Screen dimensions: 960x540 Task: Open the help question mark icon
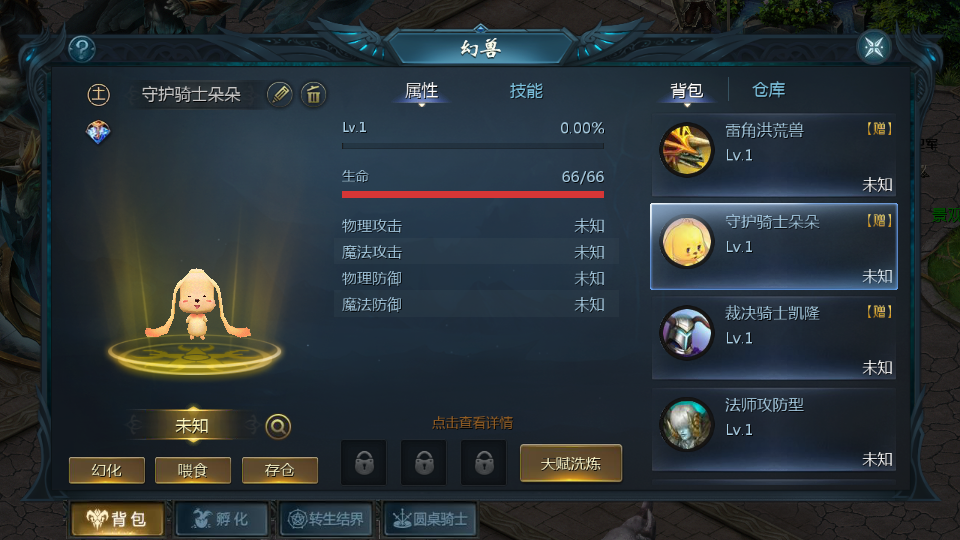82,49
